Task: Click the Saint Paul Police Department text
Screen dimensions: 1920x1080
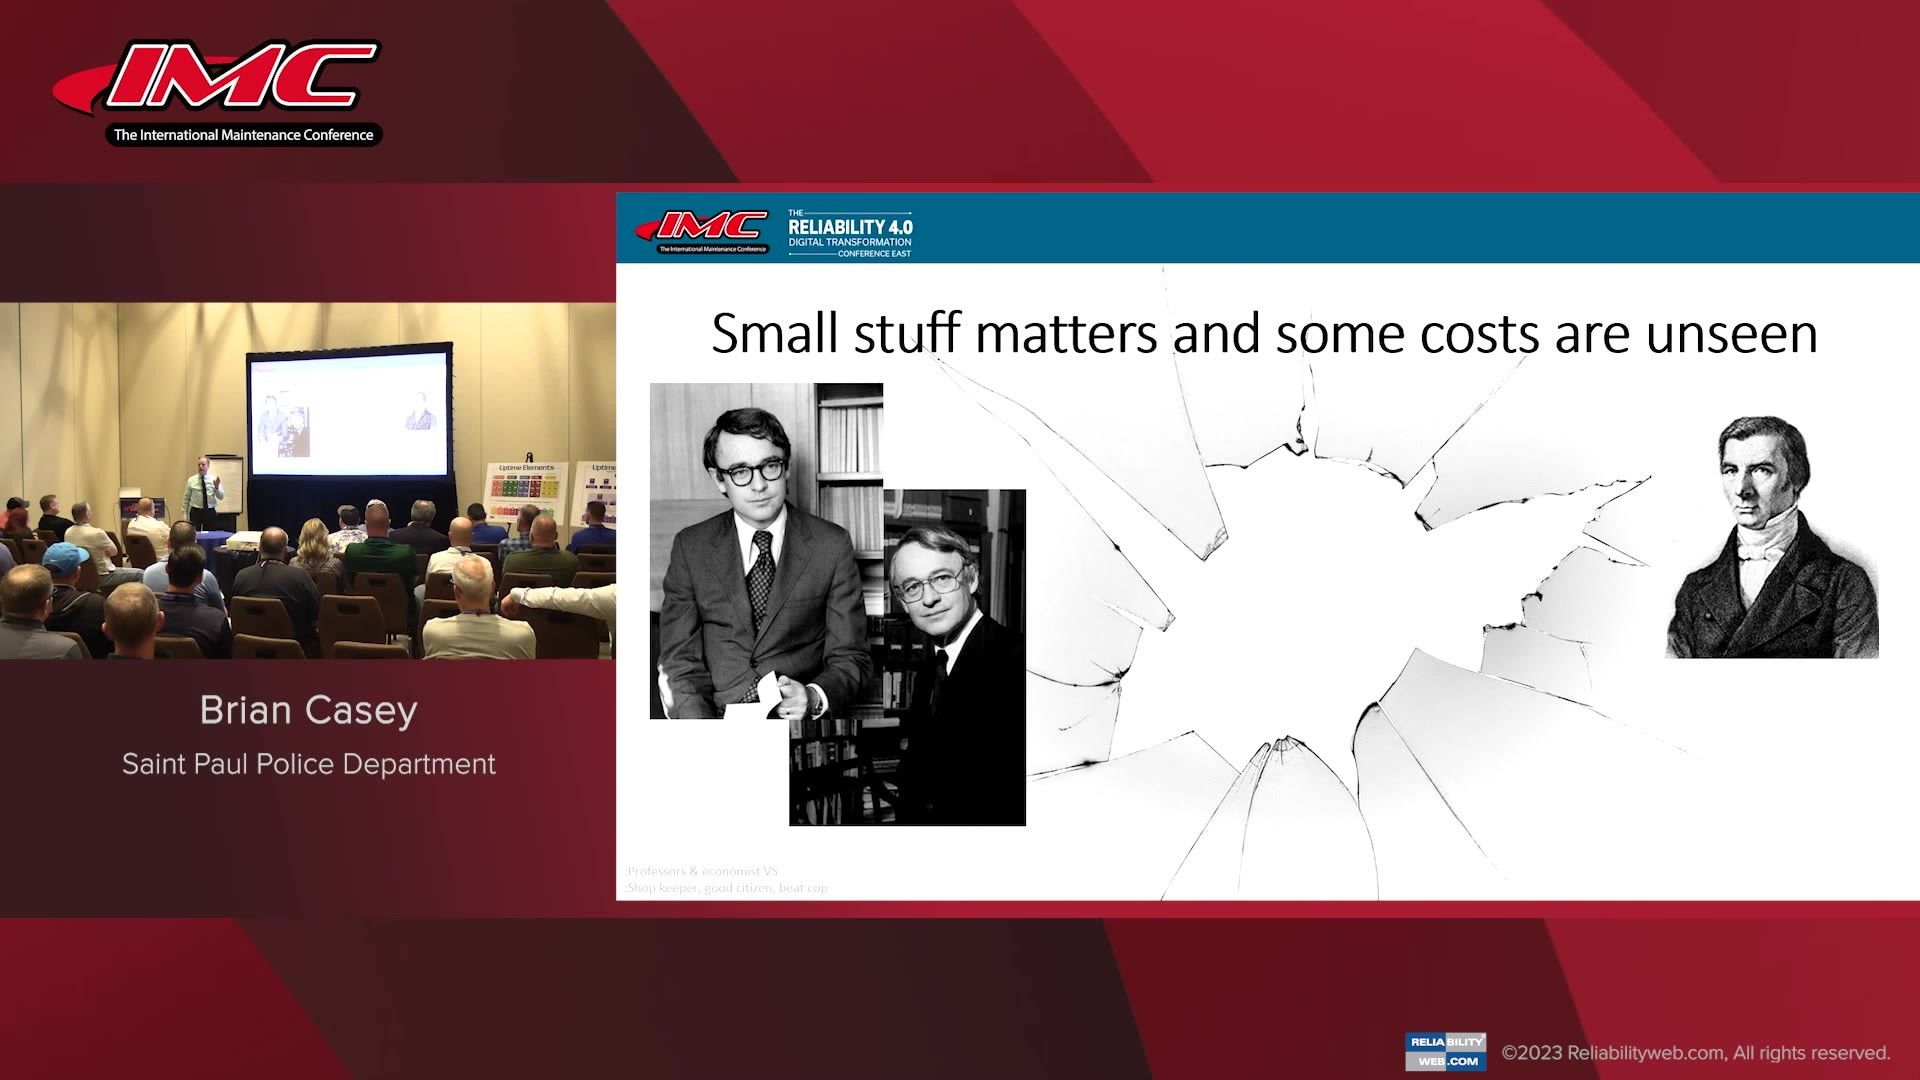Action: (x=308, y=764)
